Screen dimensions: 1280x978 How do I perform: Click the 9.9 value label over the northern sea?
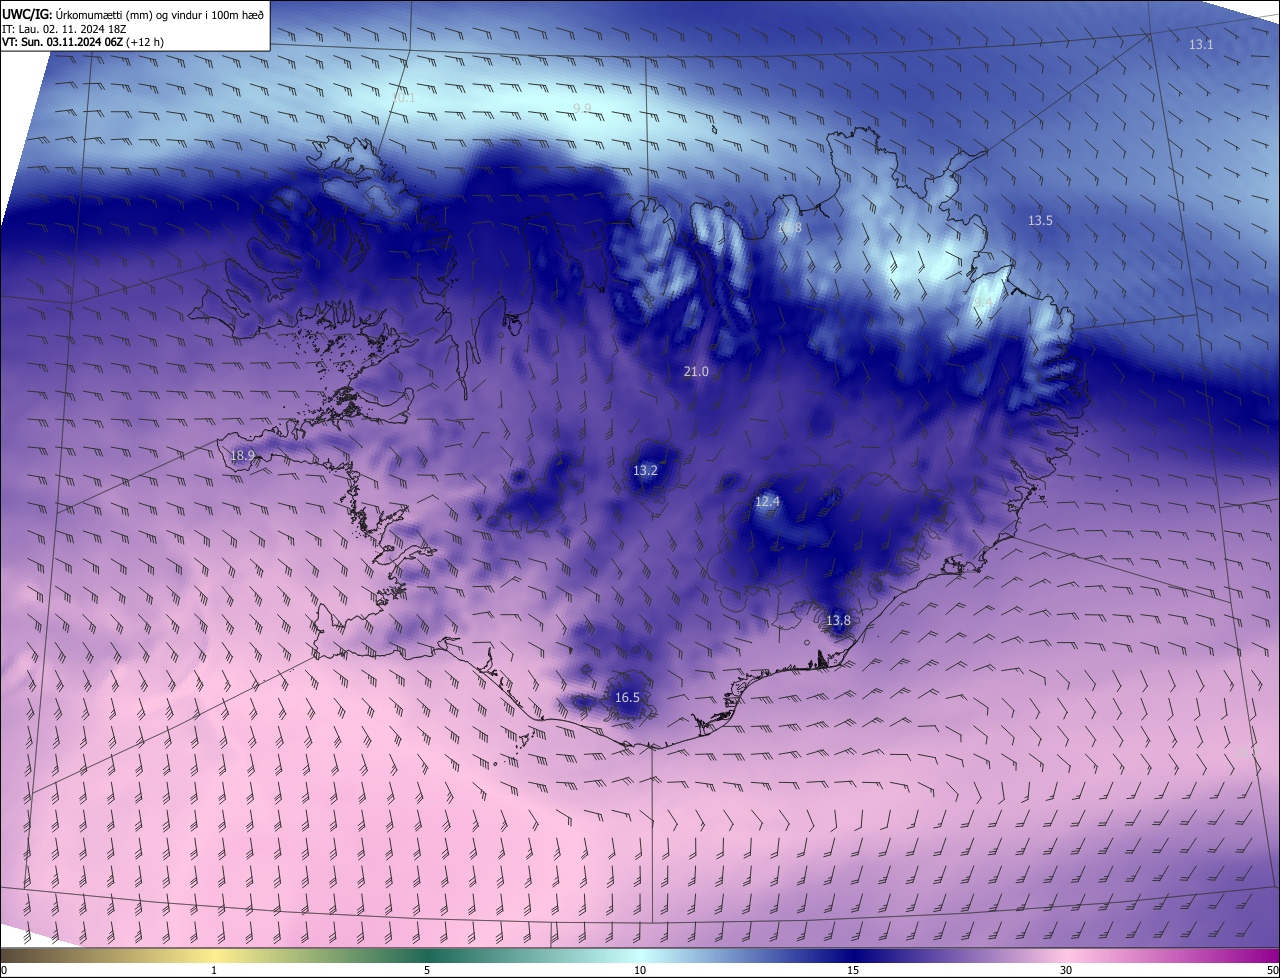point(582,108)
